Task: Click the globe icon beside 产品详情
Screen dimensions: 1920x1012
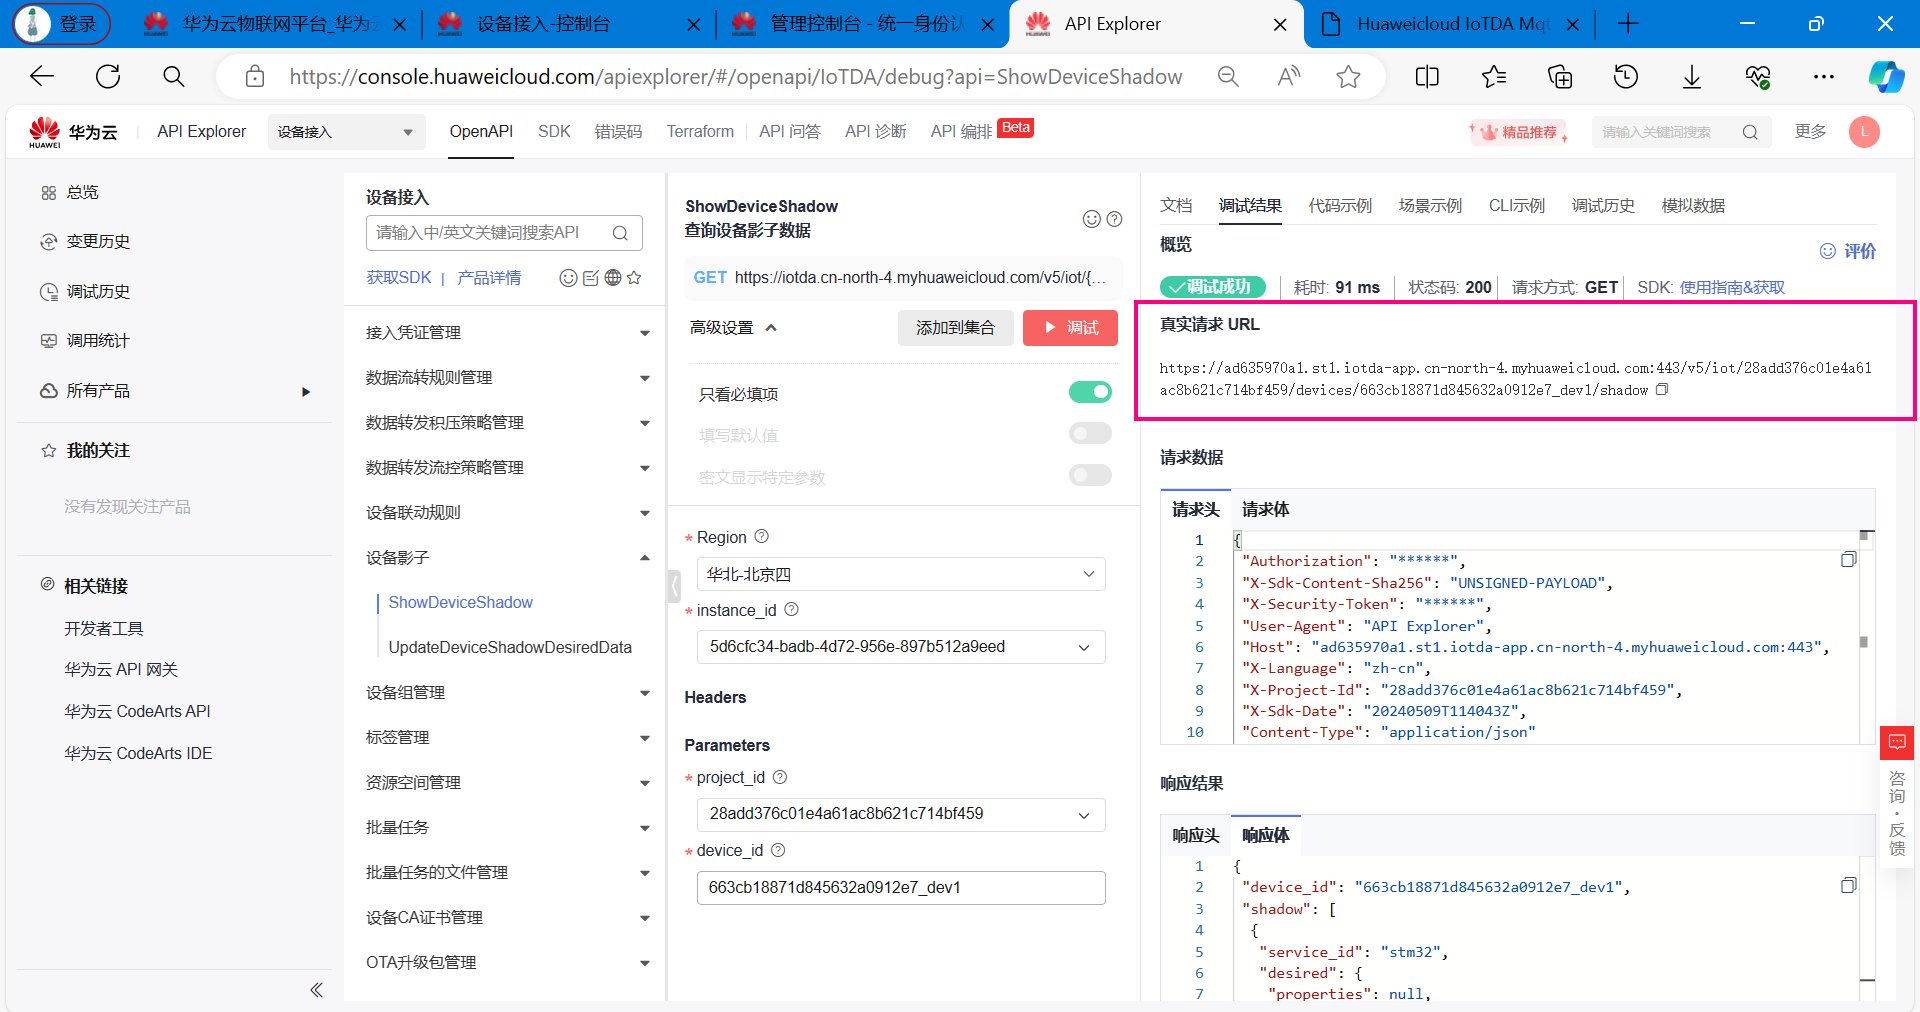Action: coord(613,278)
